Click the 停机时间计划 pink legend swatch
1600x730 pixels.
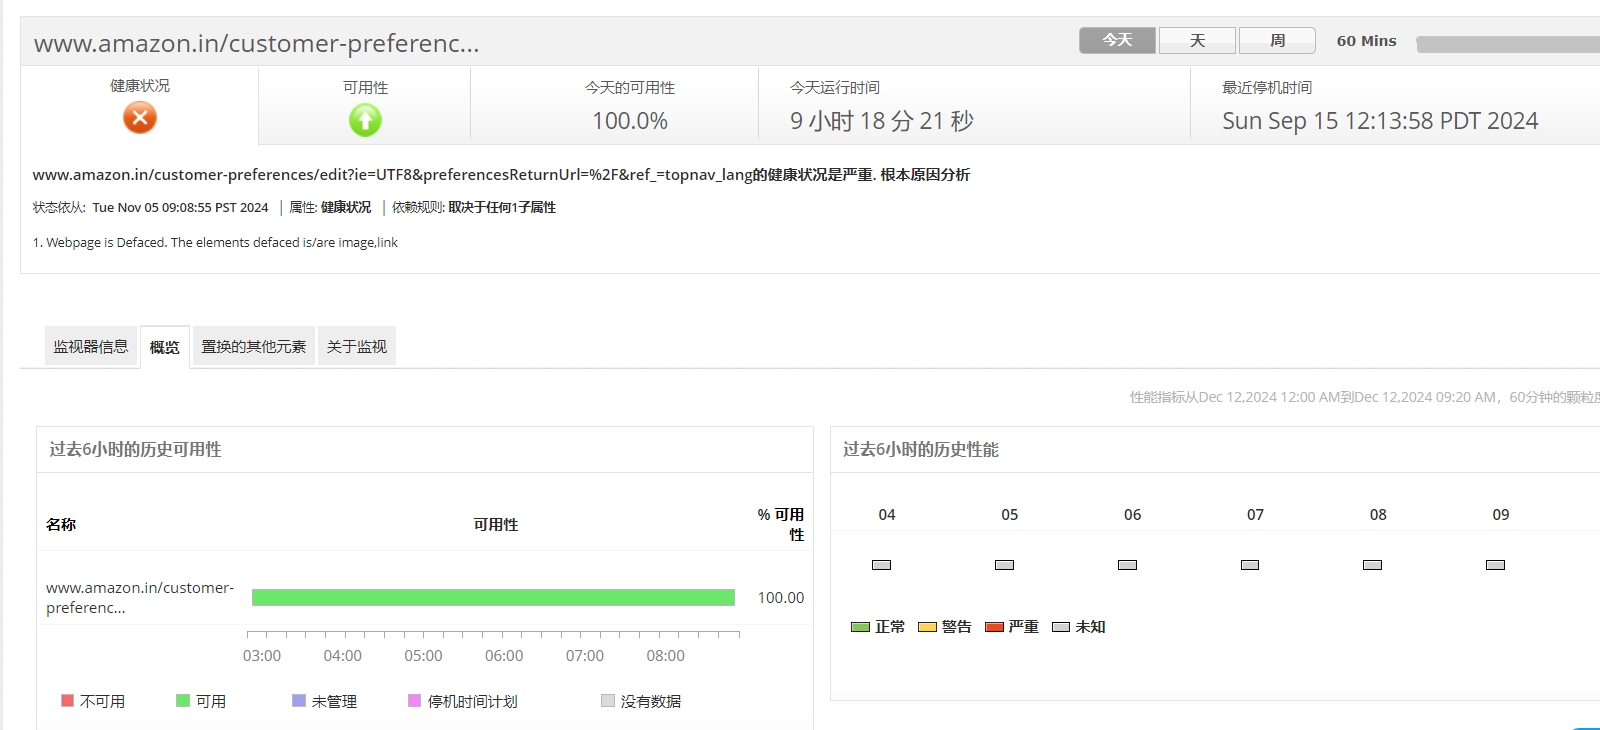coord(415,701)
